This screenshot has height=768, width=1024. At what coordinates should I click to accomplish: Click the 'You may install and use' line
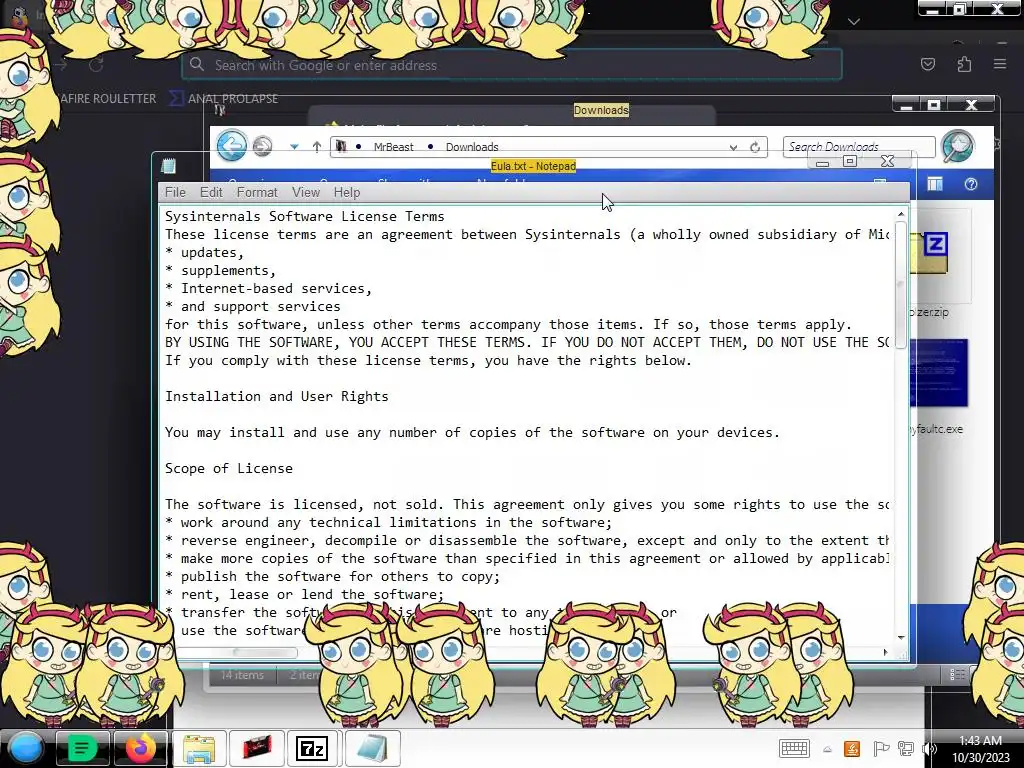point(472,432)
